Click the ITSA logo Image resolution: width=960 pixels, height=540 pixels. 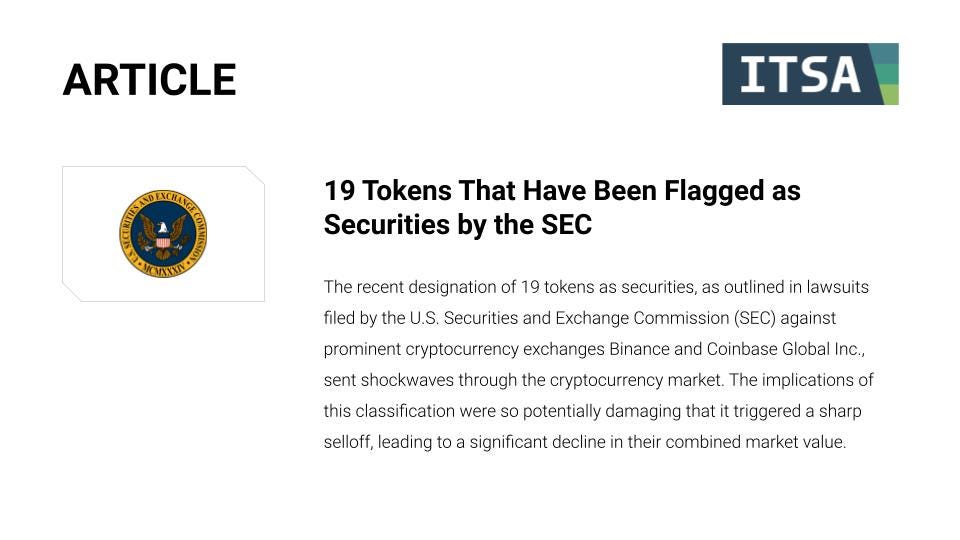pos(810,74)
